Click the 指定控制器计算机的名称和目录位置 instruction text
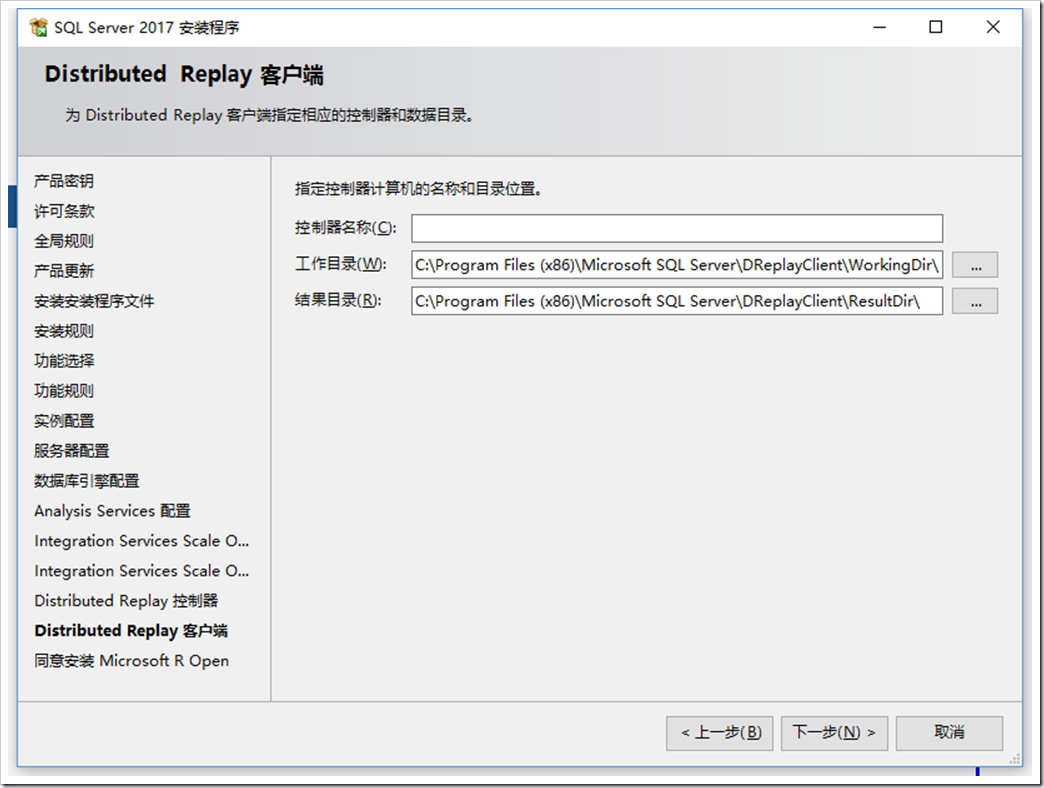1044x788 pixels. (418, 189)
